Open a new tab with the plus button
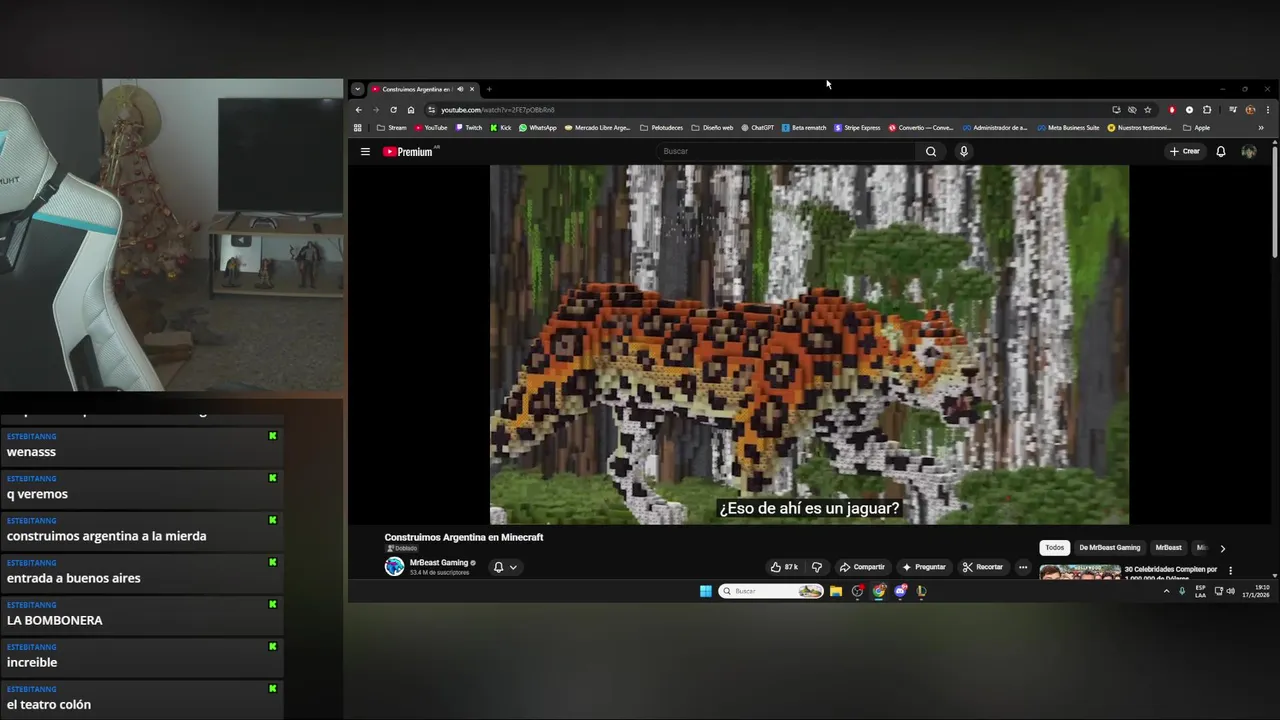This screenshot has height=720, width=1280. (489, 89)
